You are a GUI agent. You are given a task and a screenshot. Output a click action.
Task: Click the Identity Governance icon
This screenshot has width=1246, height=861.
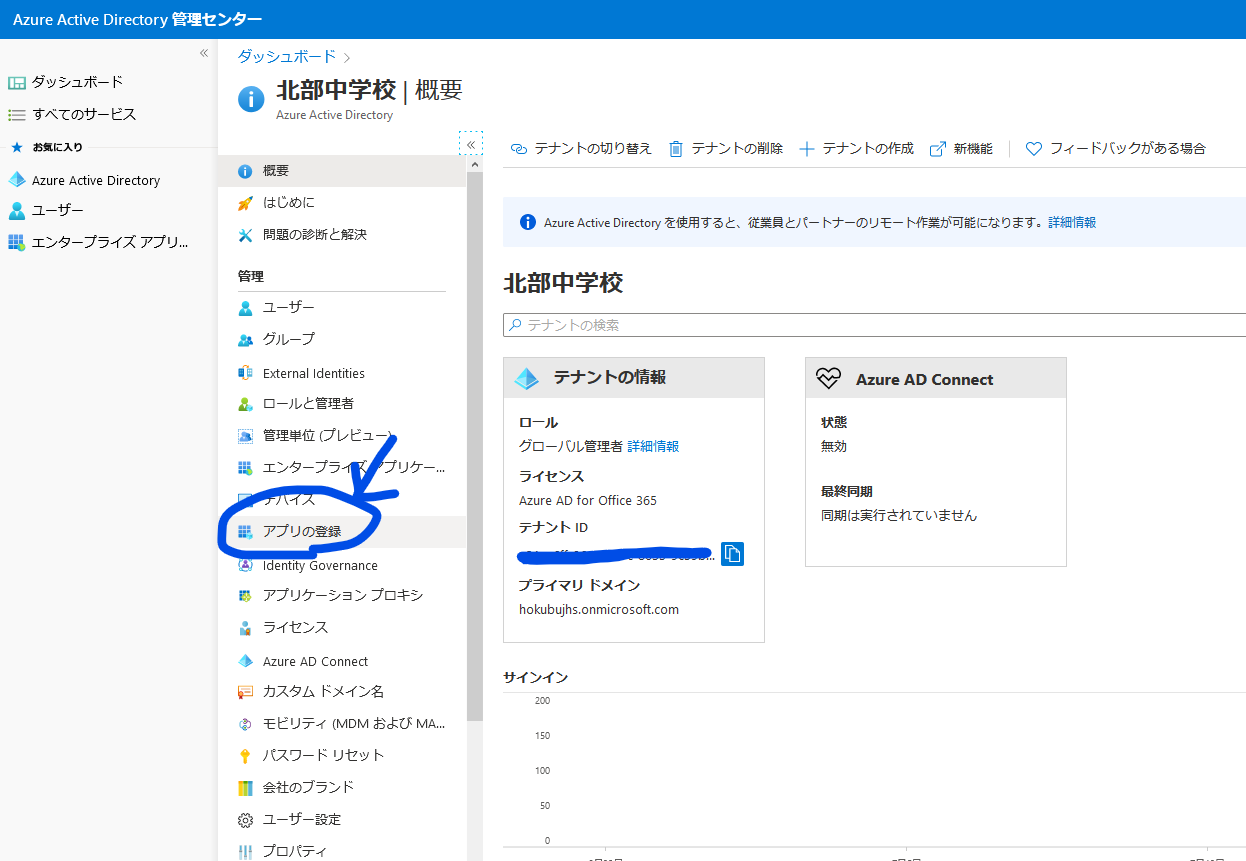click(x=245, y=565)
